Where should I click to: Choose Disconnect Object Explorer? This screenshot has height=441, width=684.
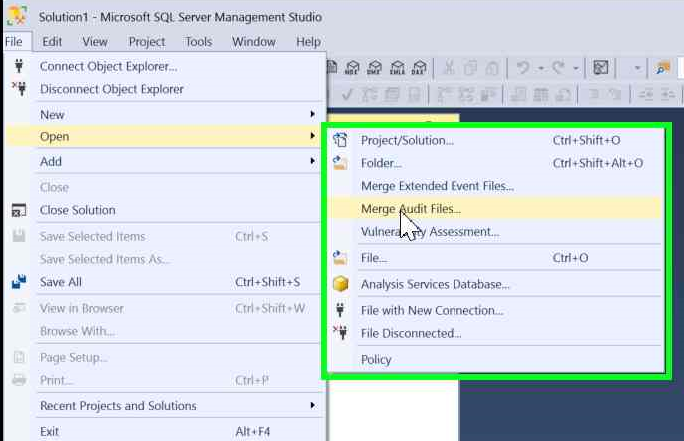click(x=165, y=89)
